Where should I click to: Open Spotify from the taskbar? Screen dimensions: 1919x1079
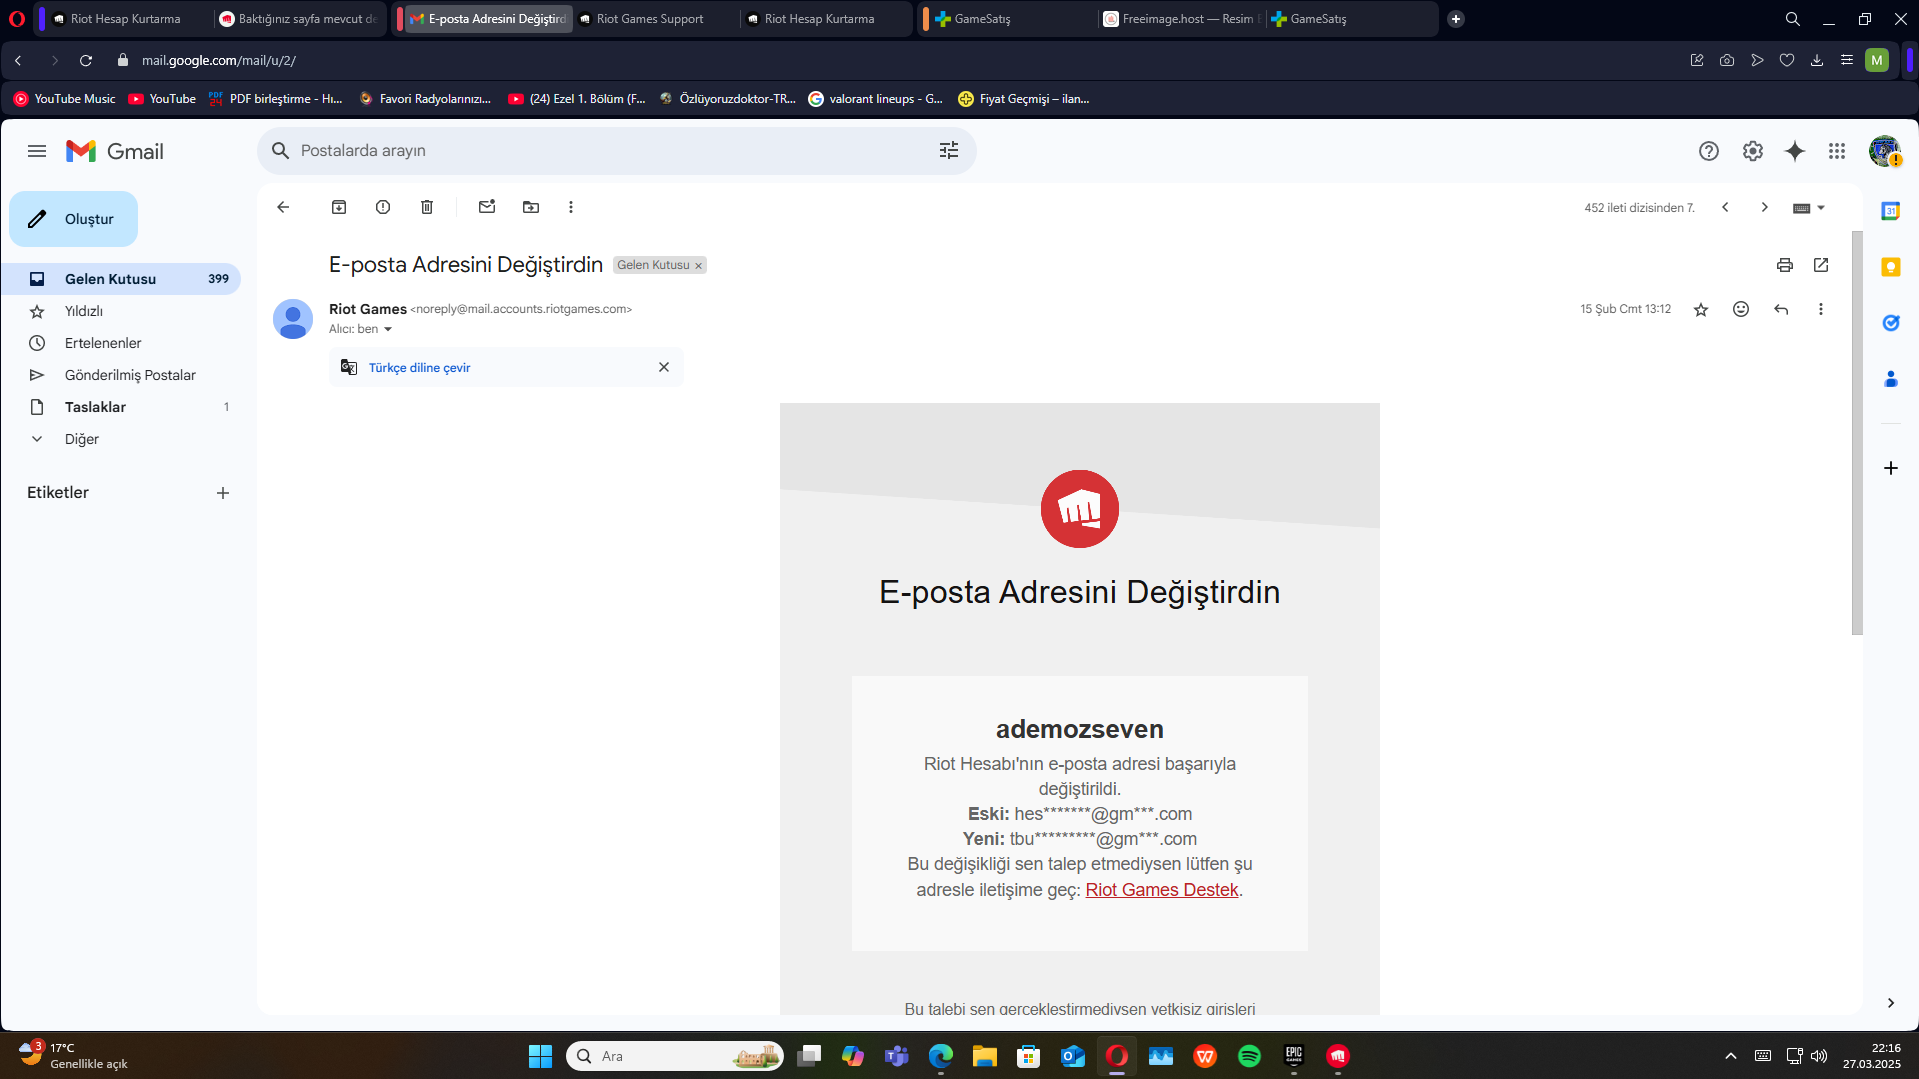[1249, 1056]
